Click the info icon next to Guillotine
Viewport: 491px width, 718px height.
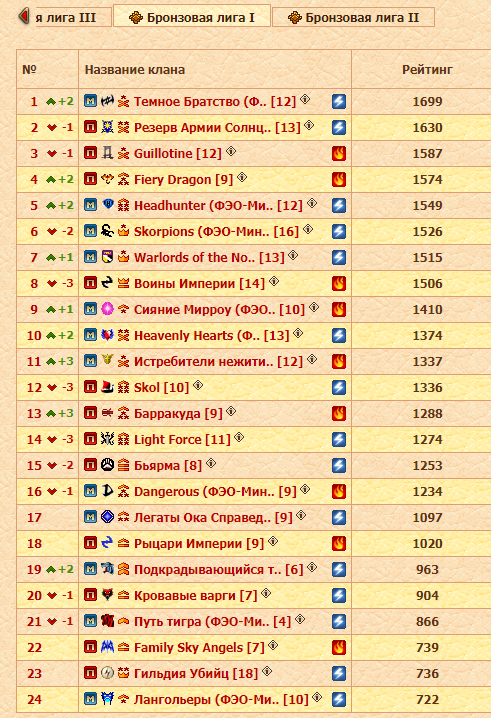point(231,151)
